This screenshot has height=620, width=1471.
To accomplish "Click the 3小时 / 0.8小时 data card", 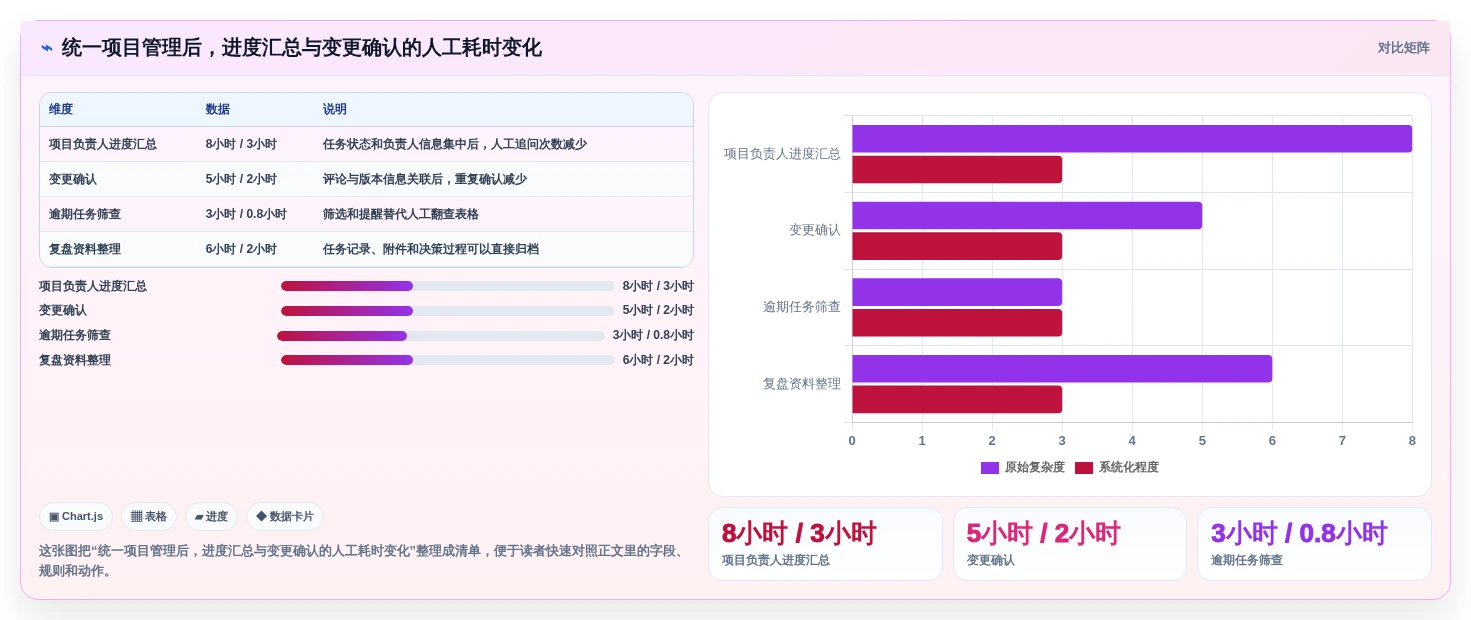I will (1314, 544).
